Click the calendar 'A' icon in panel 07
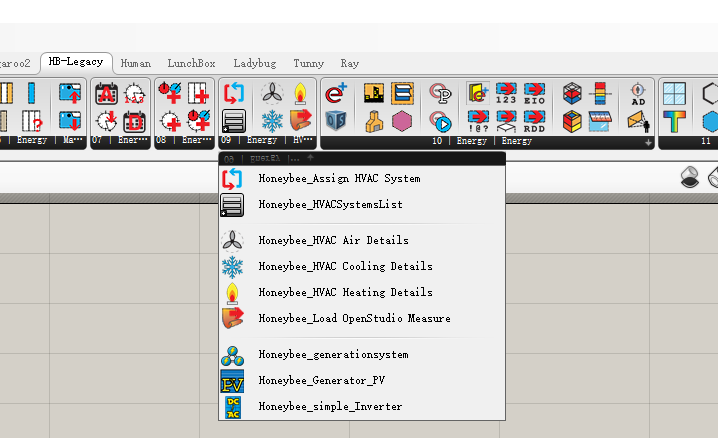718x438 pixels. click(x=106, y=94)
